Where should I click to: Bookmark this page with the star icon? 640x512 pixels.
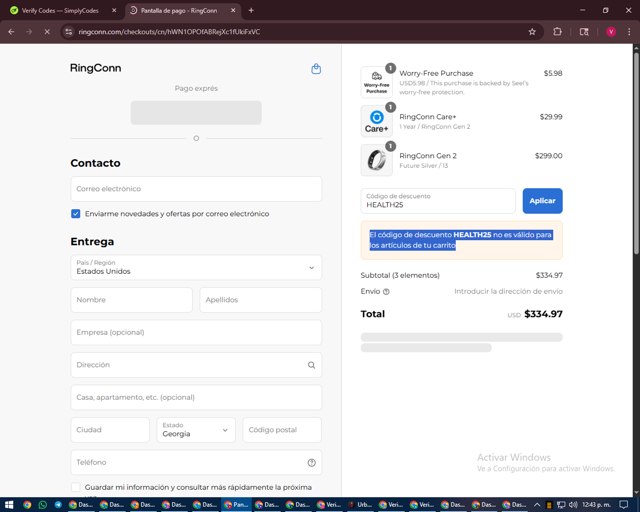[532, 32]
